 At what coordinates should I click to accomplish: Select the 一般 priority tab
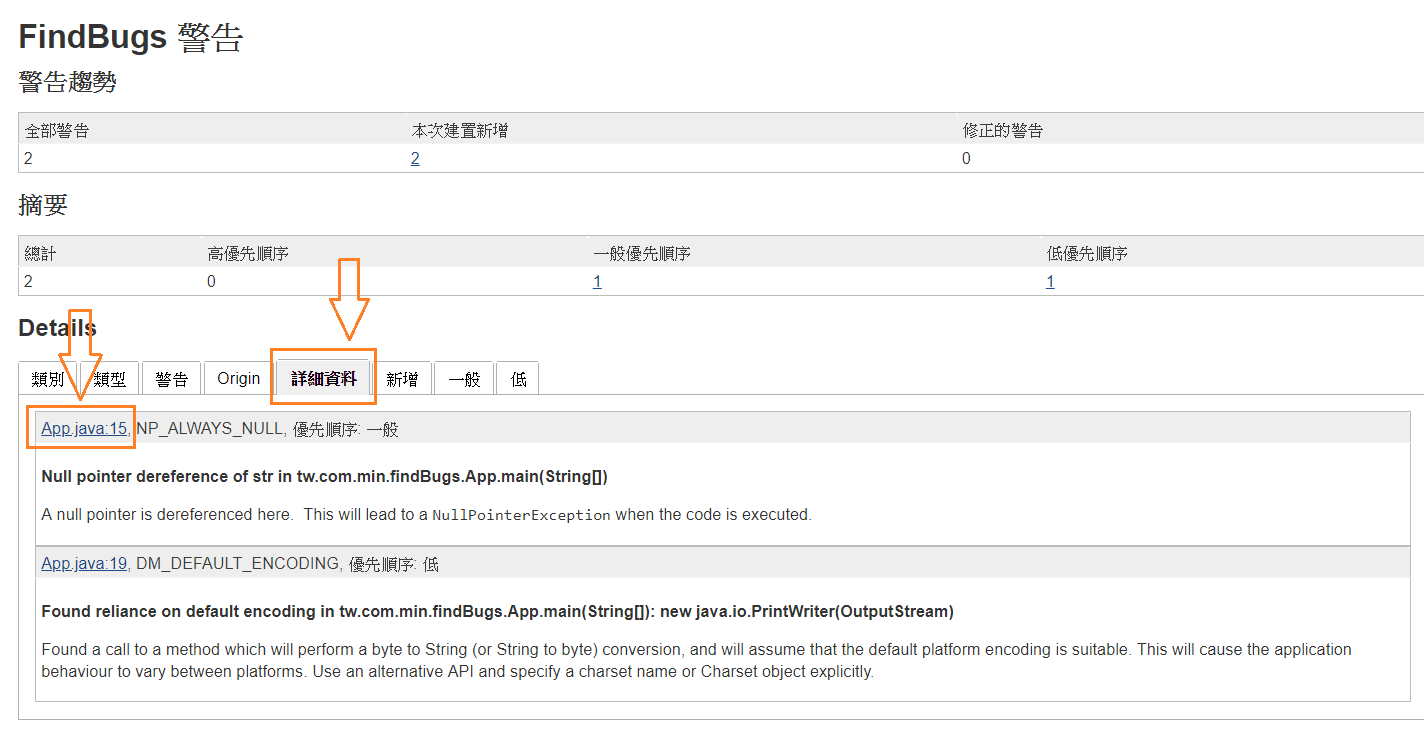[463, 378]
